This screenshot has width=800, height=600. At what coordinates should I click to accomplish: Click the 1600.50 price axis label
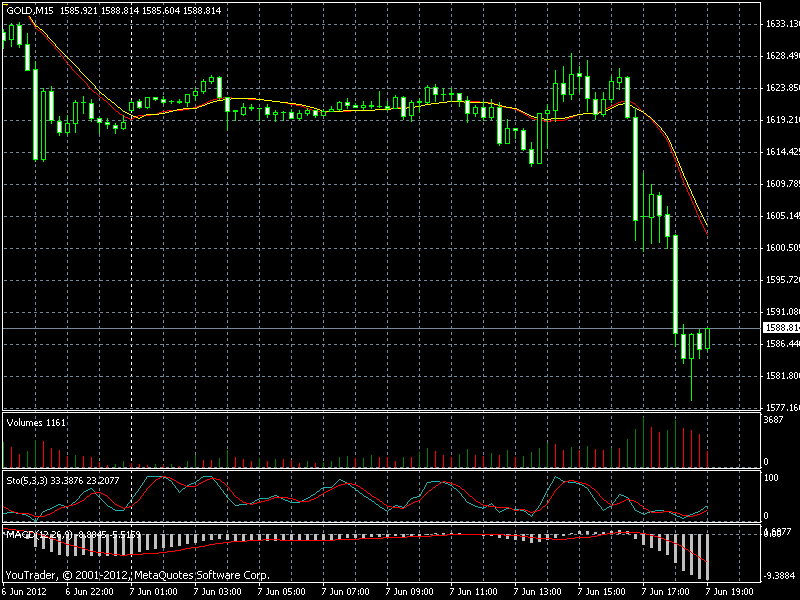[783, 248]
